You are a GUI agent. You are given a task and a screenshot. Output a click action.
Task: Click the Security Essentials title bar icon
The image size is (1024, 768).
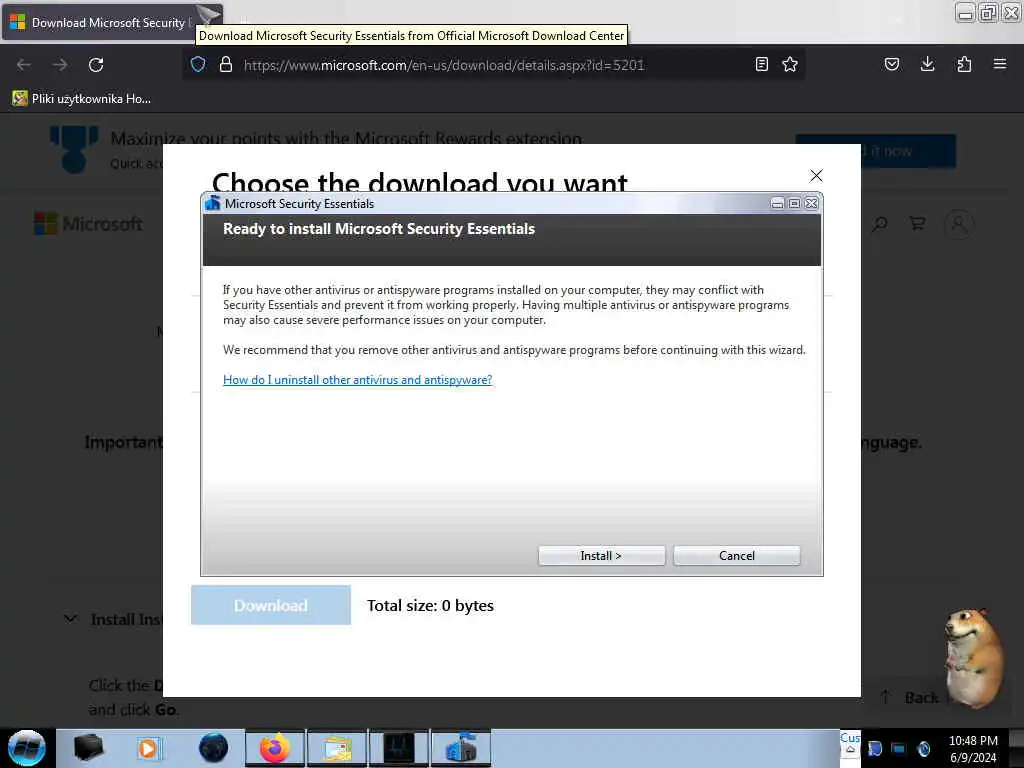[x=212, y=203]
